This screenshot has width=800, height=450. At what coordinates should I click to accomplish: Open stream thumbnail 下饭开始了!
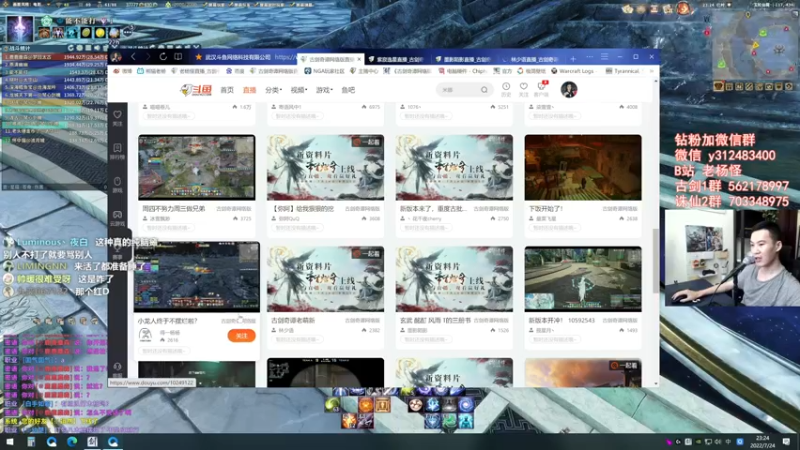tap(583, 167)
